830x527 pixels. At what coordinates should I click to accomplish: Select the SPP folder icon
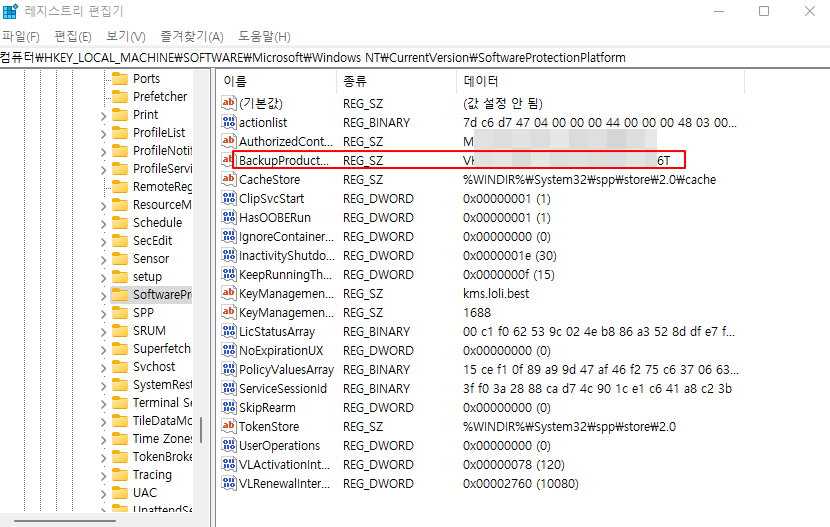click(120, 313)
